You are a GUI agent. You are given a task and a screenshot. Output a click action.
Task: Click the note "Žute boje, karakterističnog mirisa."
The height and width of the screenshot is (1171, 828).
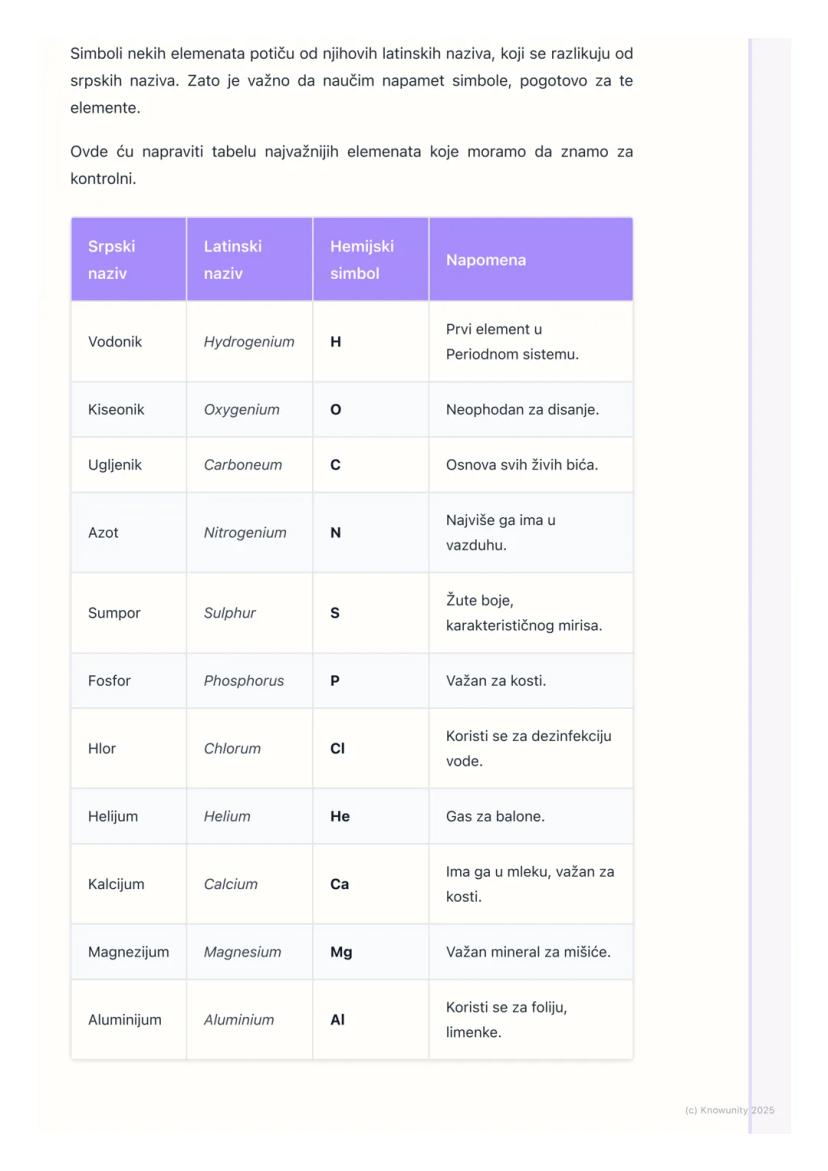pyautogui.click(x=524, y=613)
